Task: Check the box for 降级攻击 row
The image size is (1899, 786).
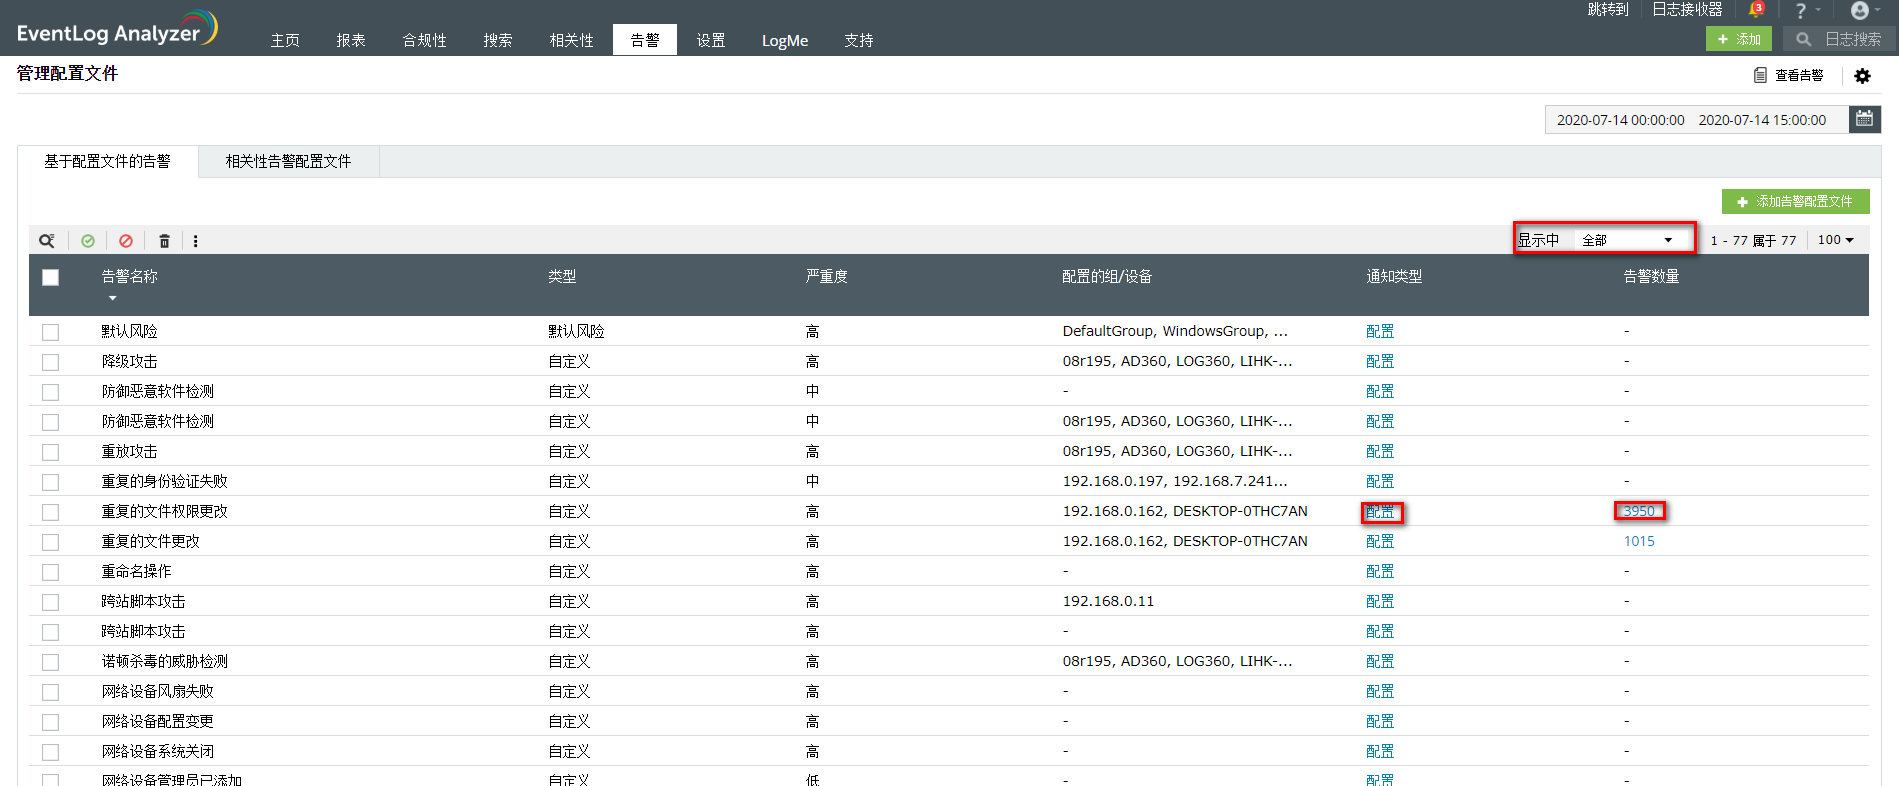Action: tap(51, 362)
